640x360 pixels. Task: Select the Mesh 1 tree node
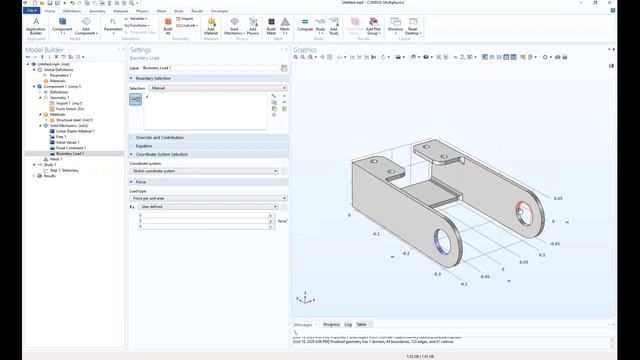pyautogui.click(x=56, y=159)
